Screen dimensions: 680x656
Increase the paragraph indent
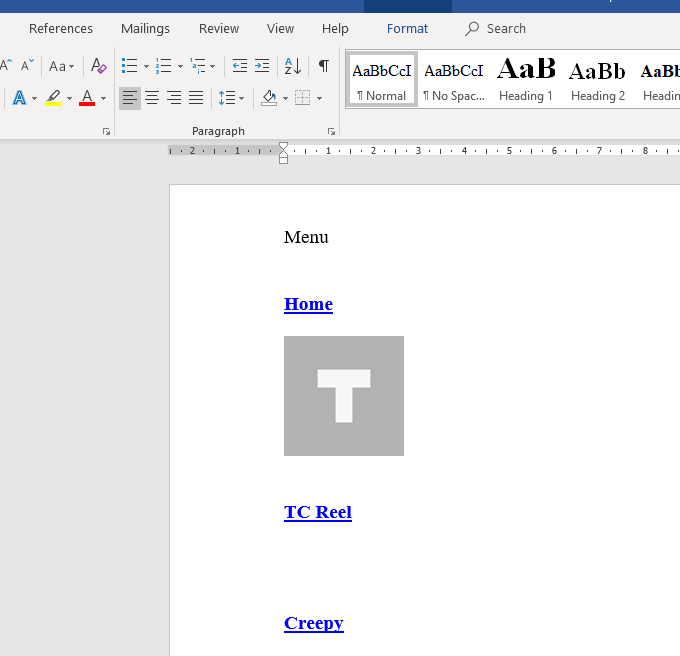(x=262, y=66)
